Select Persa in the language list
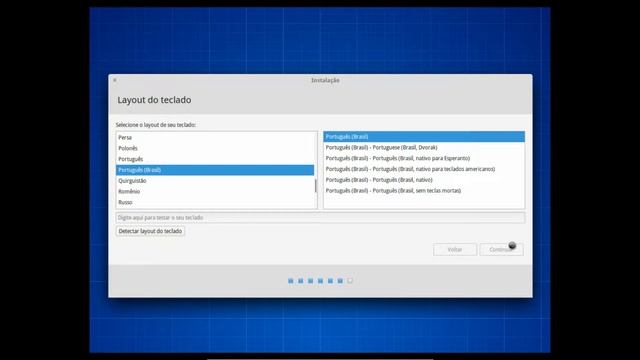The image size is (640, 360). pos(215,138)
